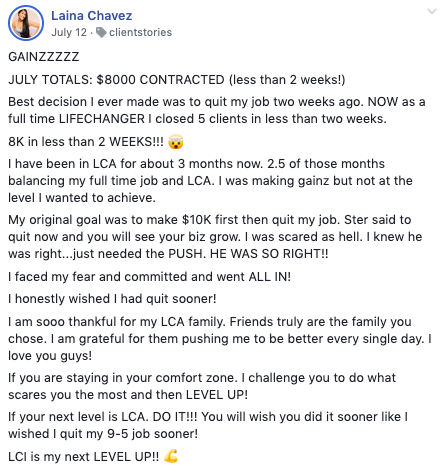Viewport: 440px width, 475px height.
Task: Click the line 'I faced my fear and committed'
Action: (x=149, y=277)
